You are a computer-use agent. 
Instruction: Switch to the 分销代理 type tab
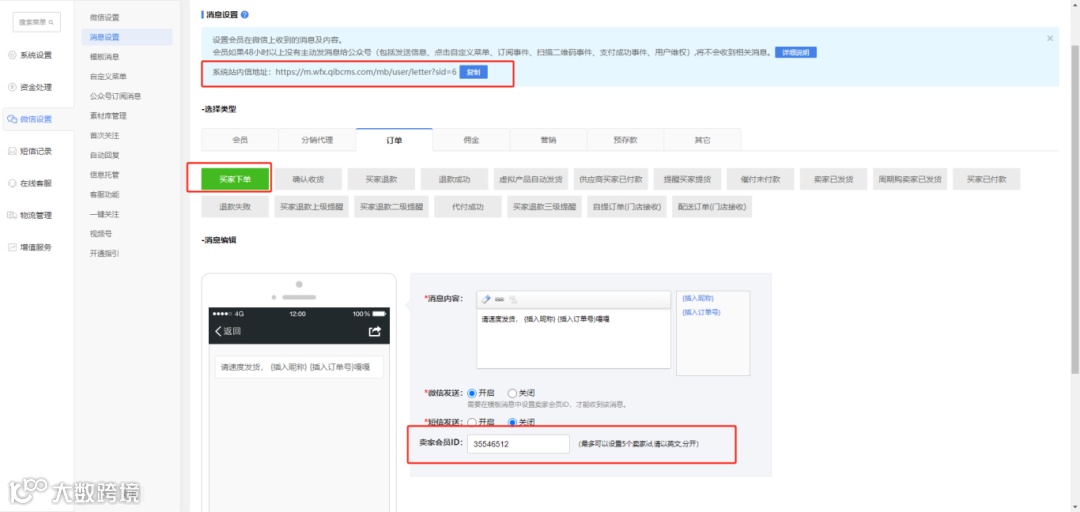317,140
